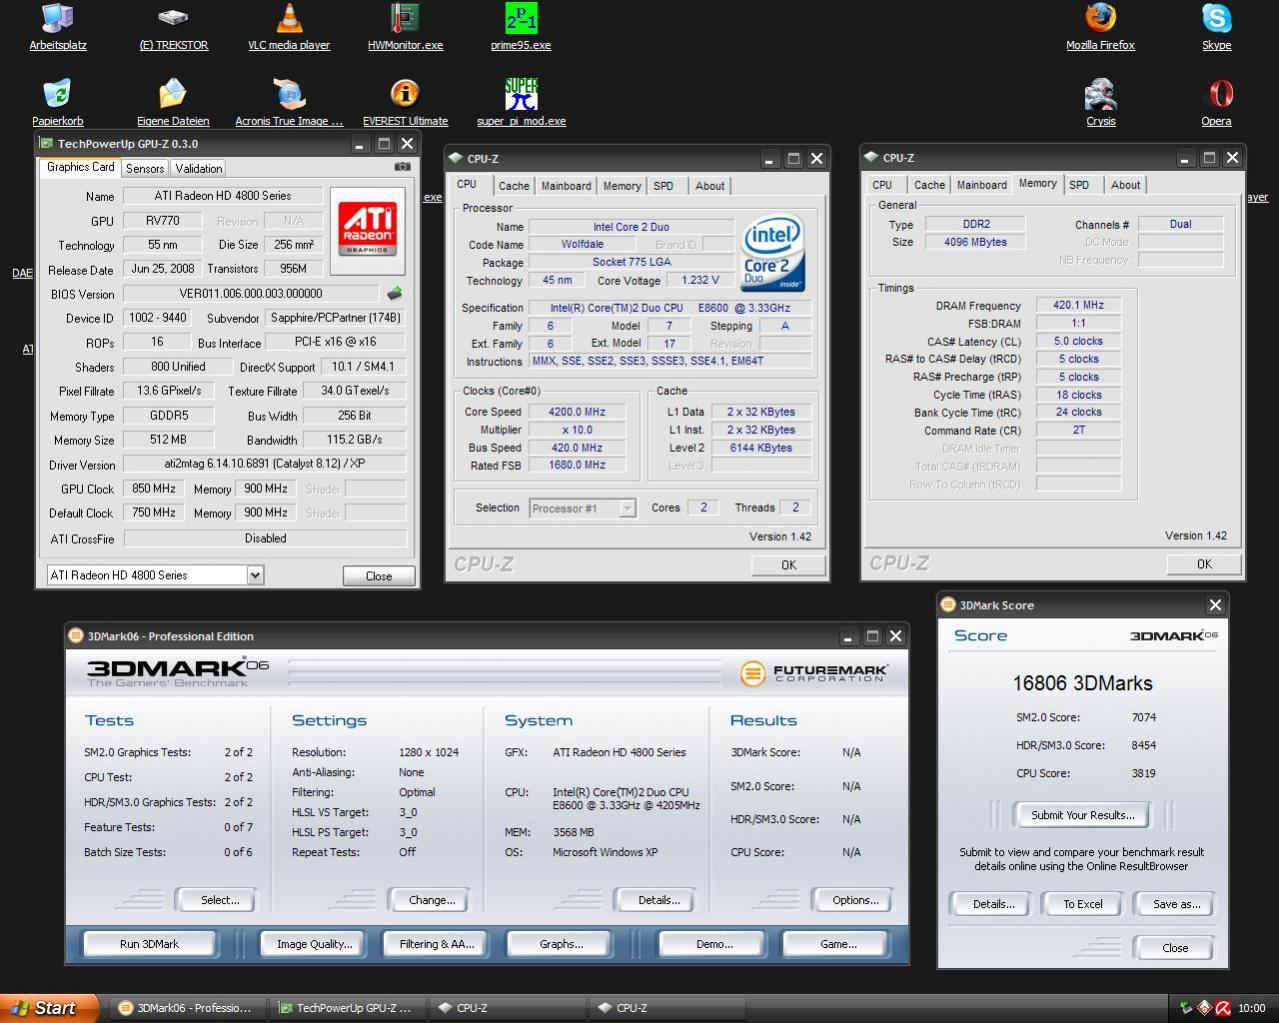Click Close in 3DMark Score window
Image resolution: width=1279 pixels, height=1023 pixels.
pos(1175,948)
